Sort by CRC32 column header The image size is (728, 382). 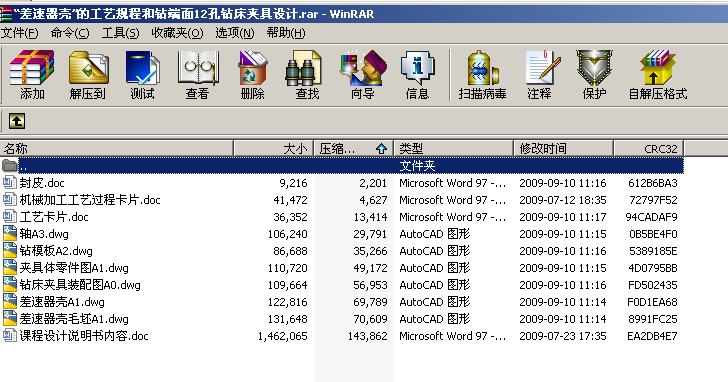coord(649,149)
